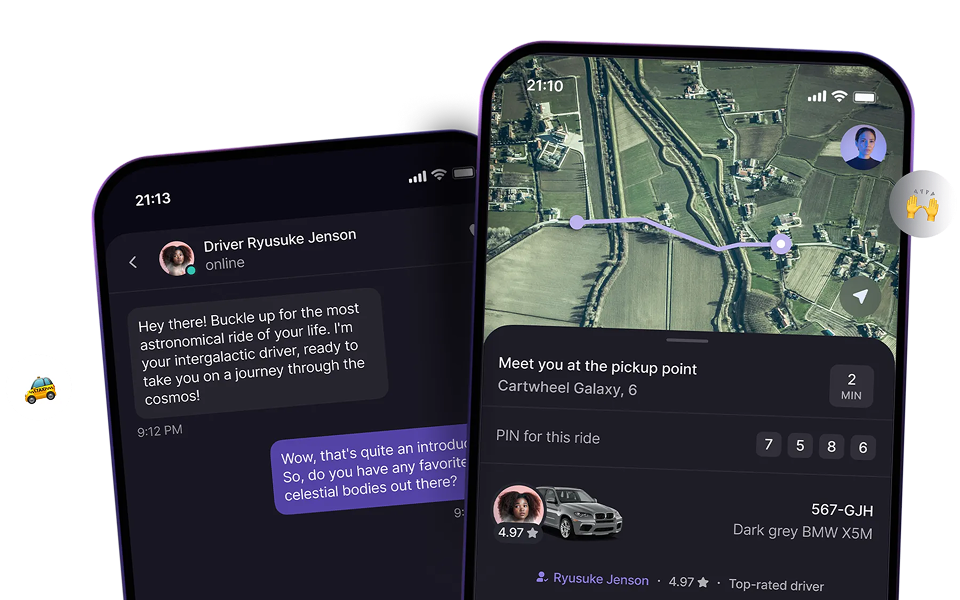Open driver avatar in chat header
Screen dimensions: 960x600
(x=177, y=258)
